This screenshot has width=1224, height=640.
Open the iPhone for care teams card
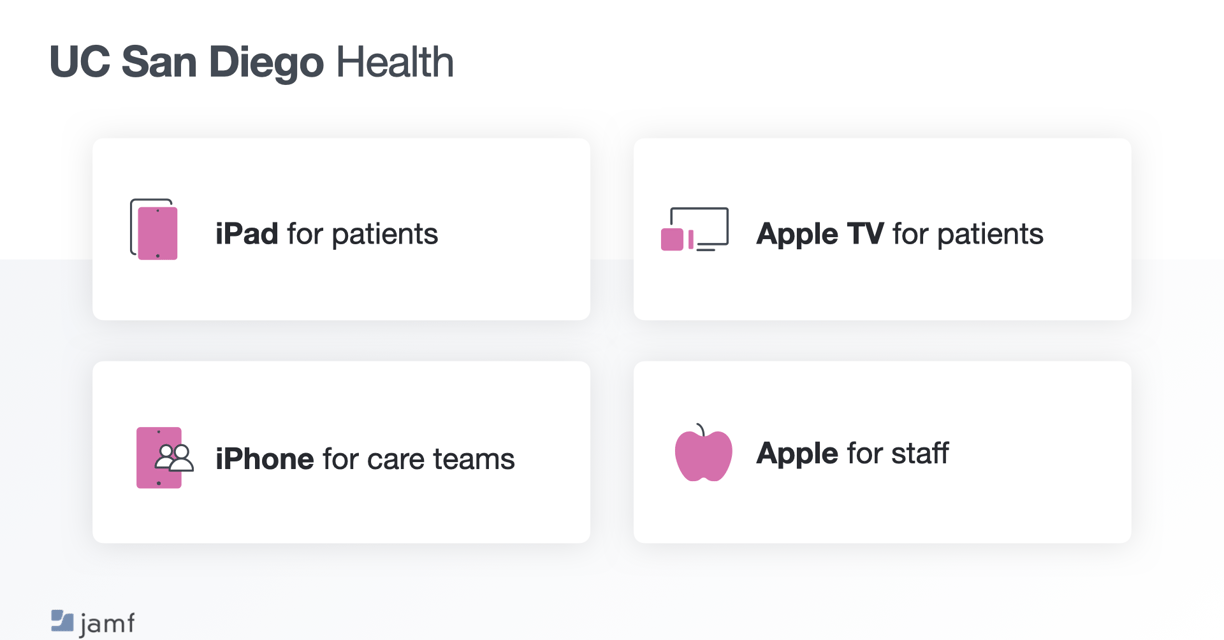pos(341,452)
